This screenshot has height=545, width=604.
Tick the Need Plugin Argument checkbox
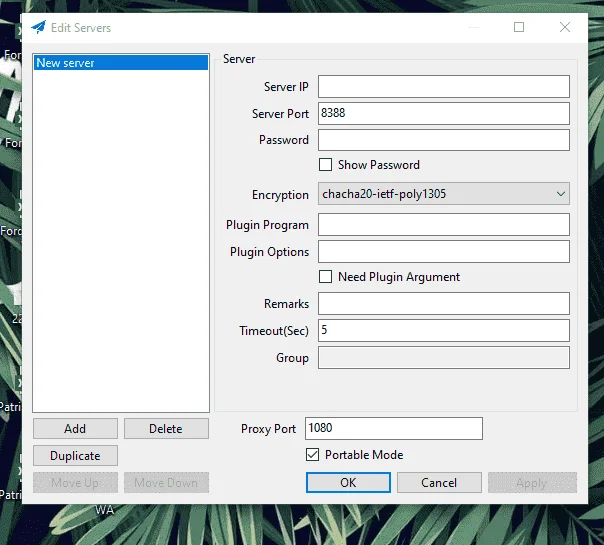click(325, 277)
